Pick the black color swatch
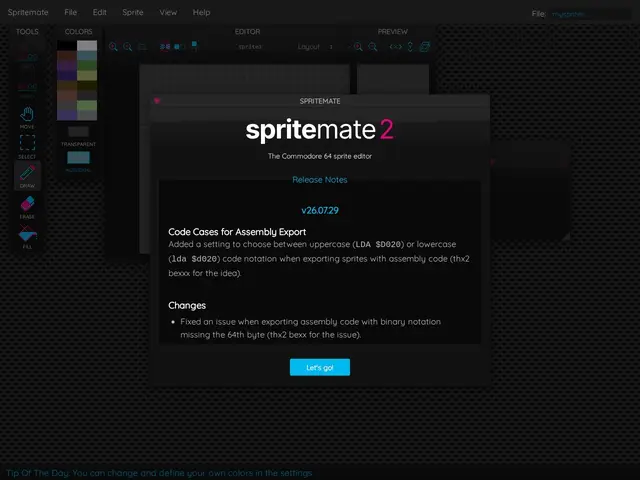 pyautogui.click(x=67, y=45)
